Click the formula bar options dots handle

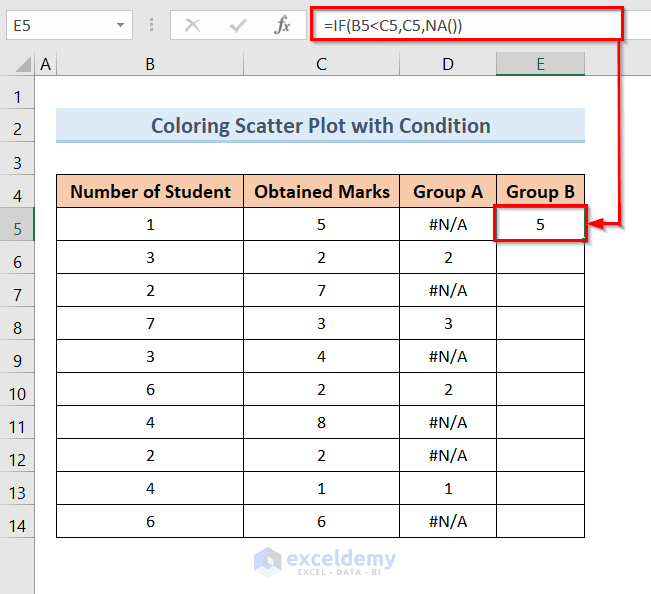[x=151, y=26]
